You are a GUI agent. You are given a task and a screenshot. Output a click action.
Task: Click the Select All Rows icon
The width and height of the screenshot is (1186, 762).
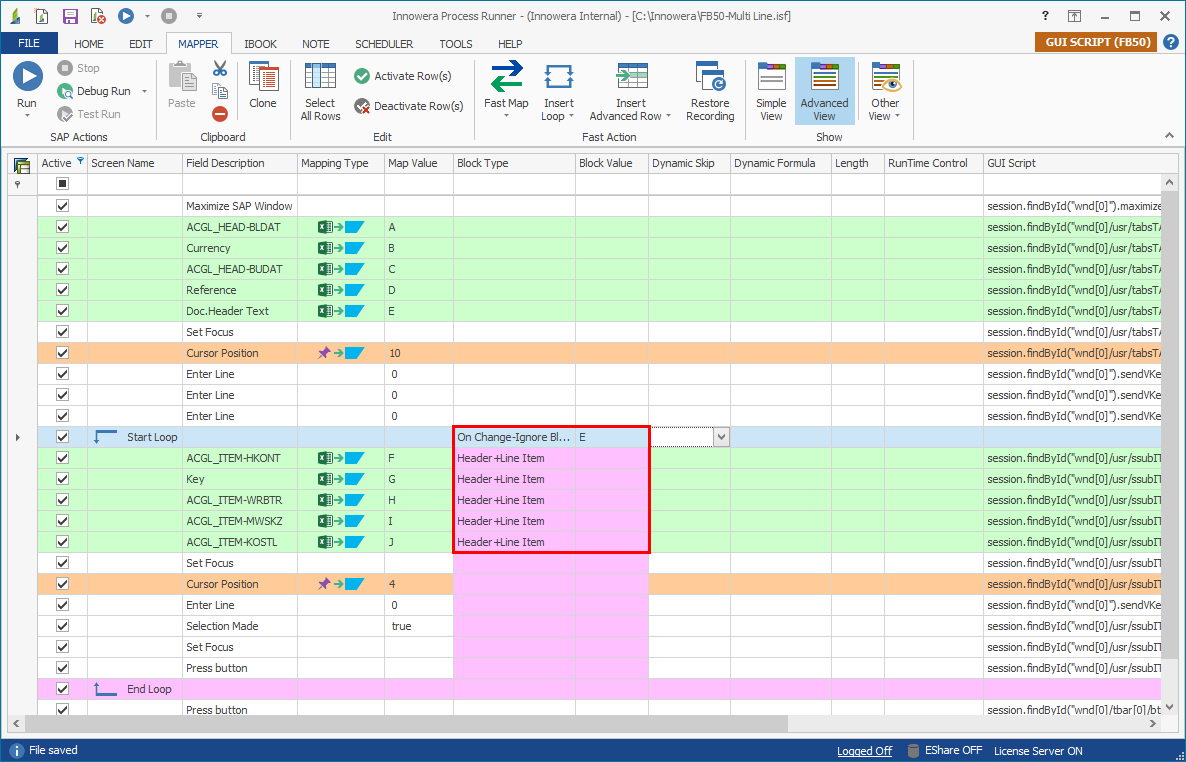coord(320,78)
